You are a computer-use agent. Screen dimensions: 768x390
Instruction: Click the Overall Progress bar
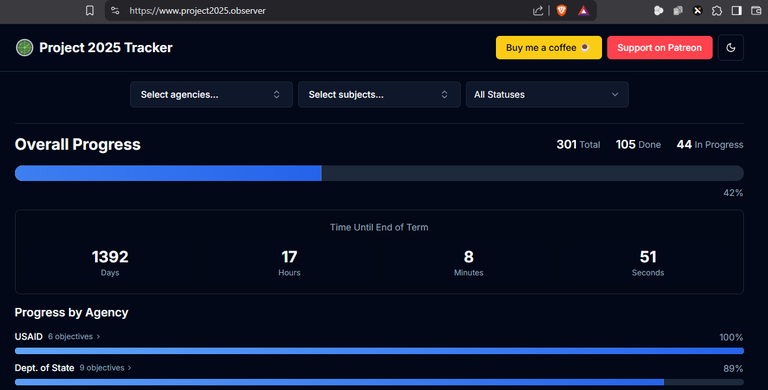click(x=379, y=173)
